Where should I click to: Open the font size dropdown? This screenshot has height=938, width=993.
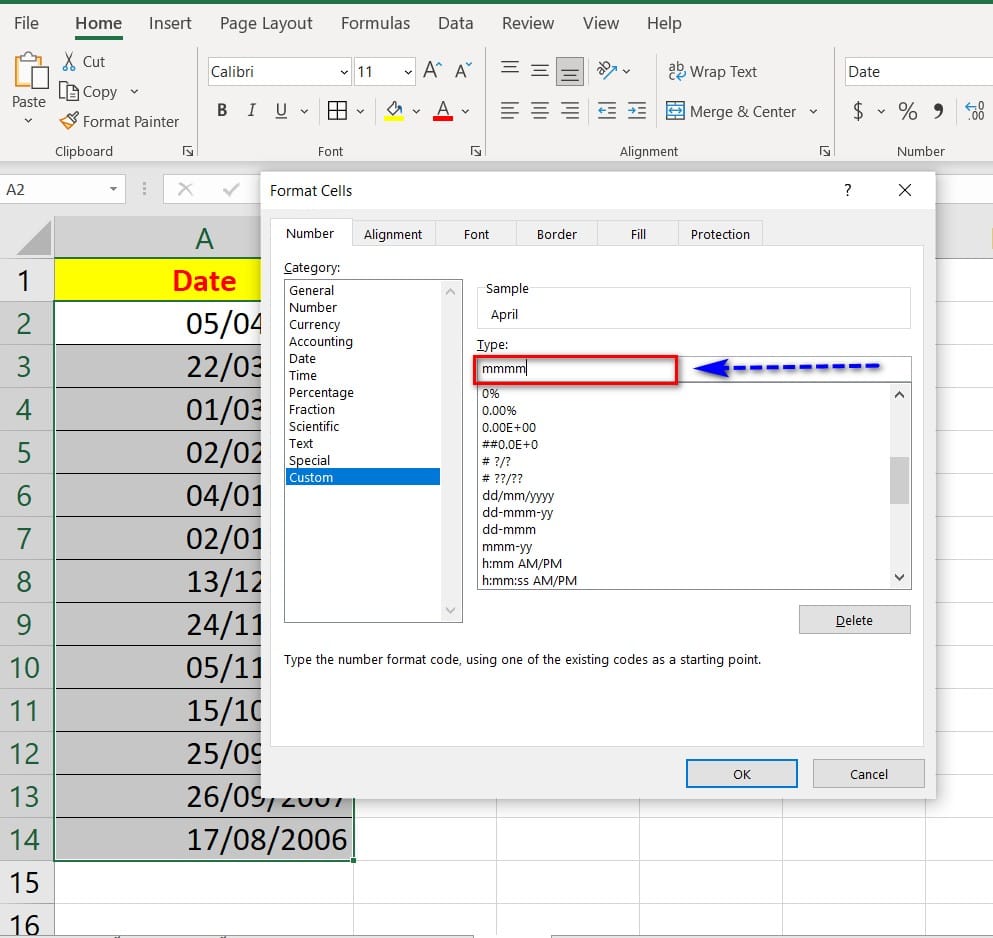408,72
